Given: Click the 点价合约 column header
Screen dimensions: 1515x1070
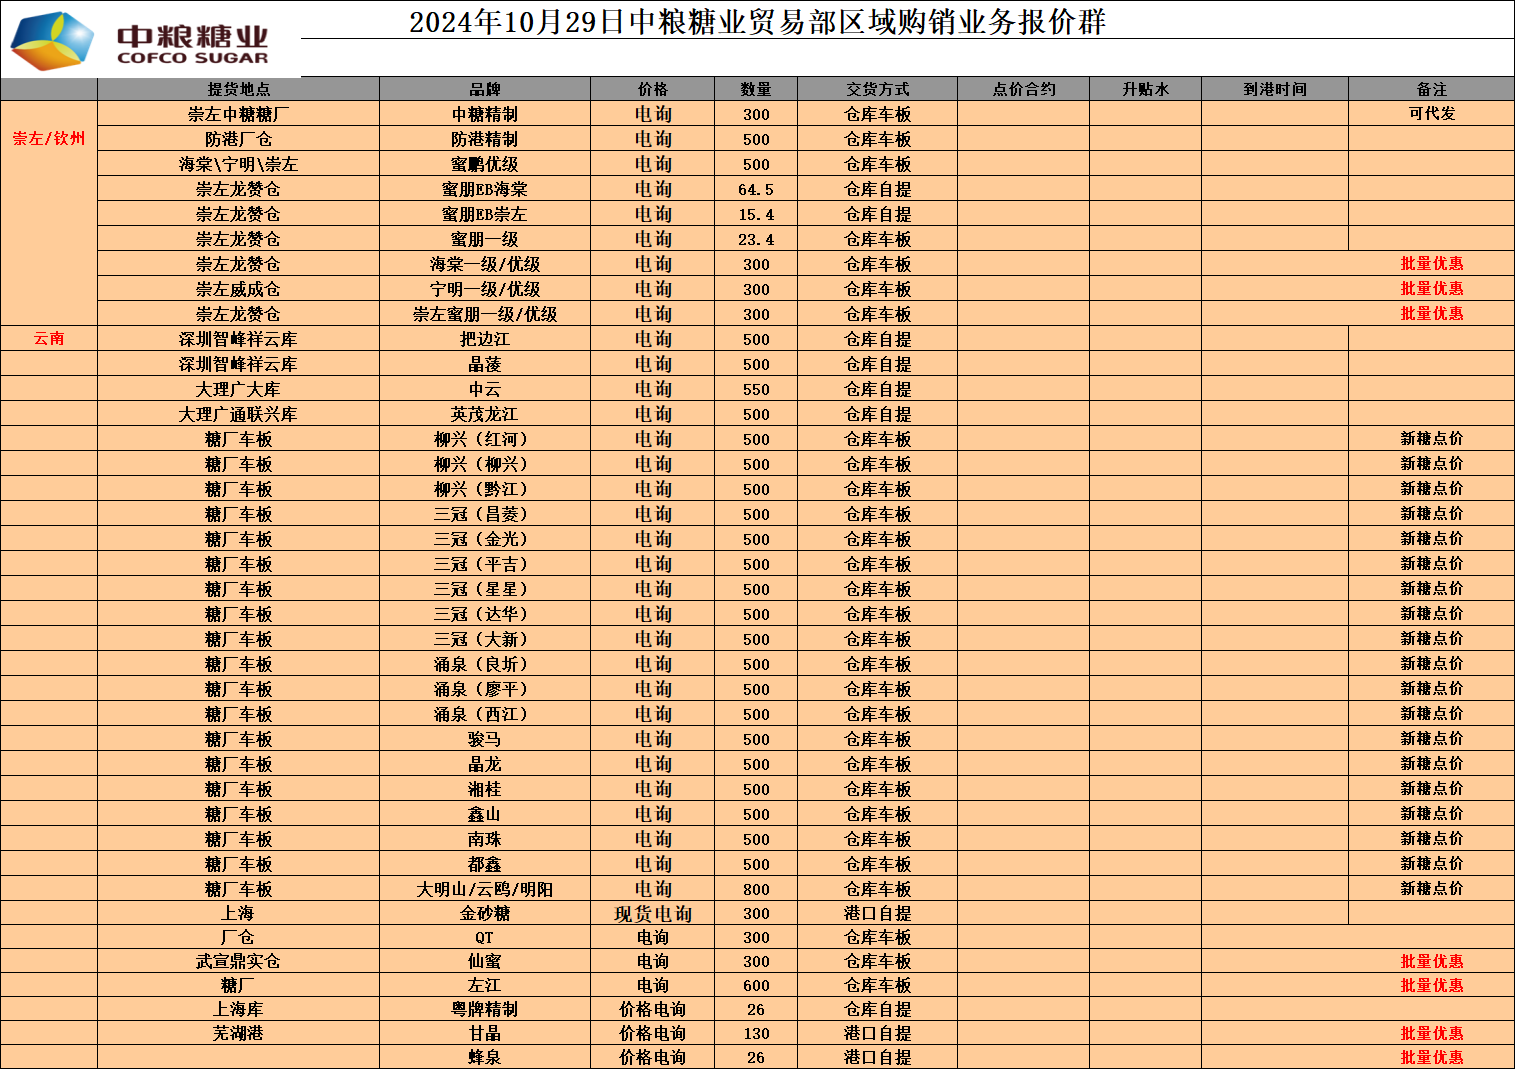Looking at the screenshot, I should coord(1023,89).
